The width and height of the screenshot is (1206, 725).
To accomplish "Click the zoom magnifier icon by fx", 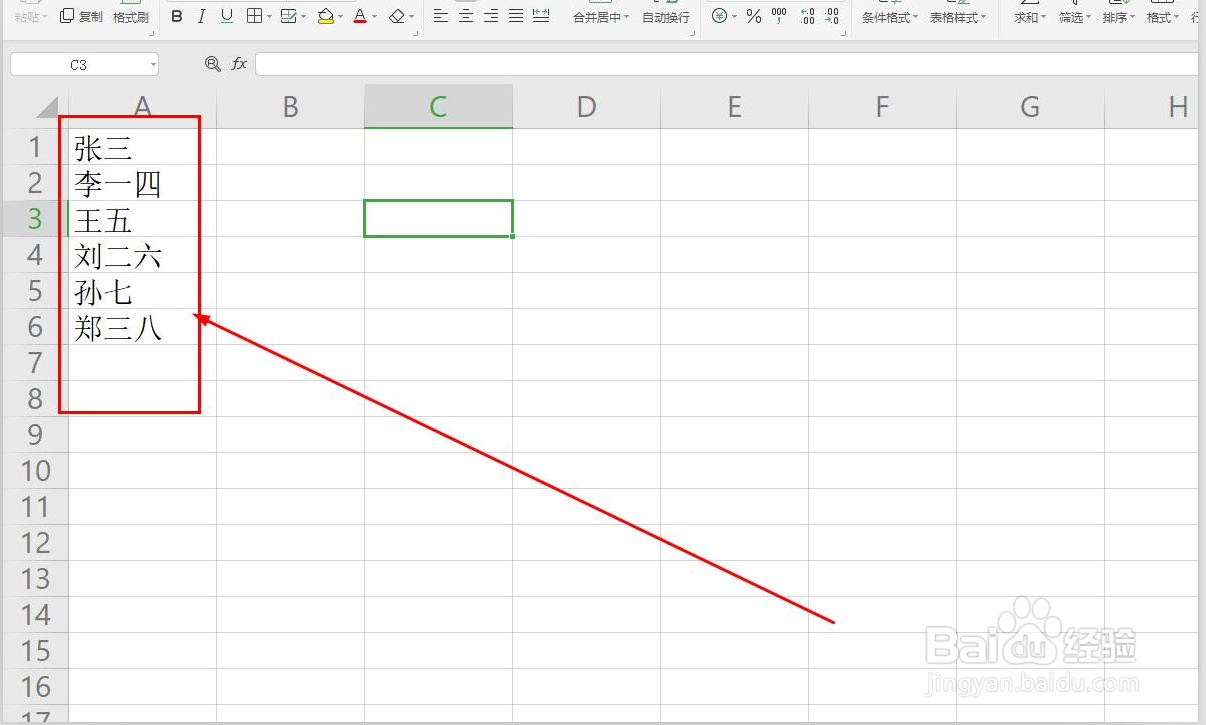I will (x=213, y=64).
